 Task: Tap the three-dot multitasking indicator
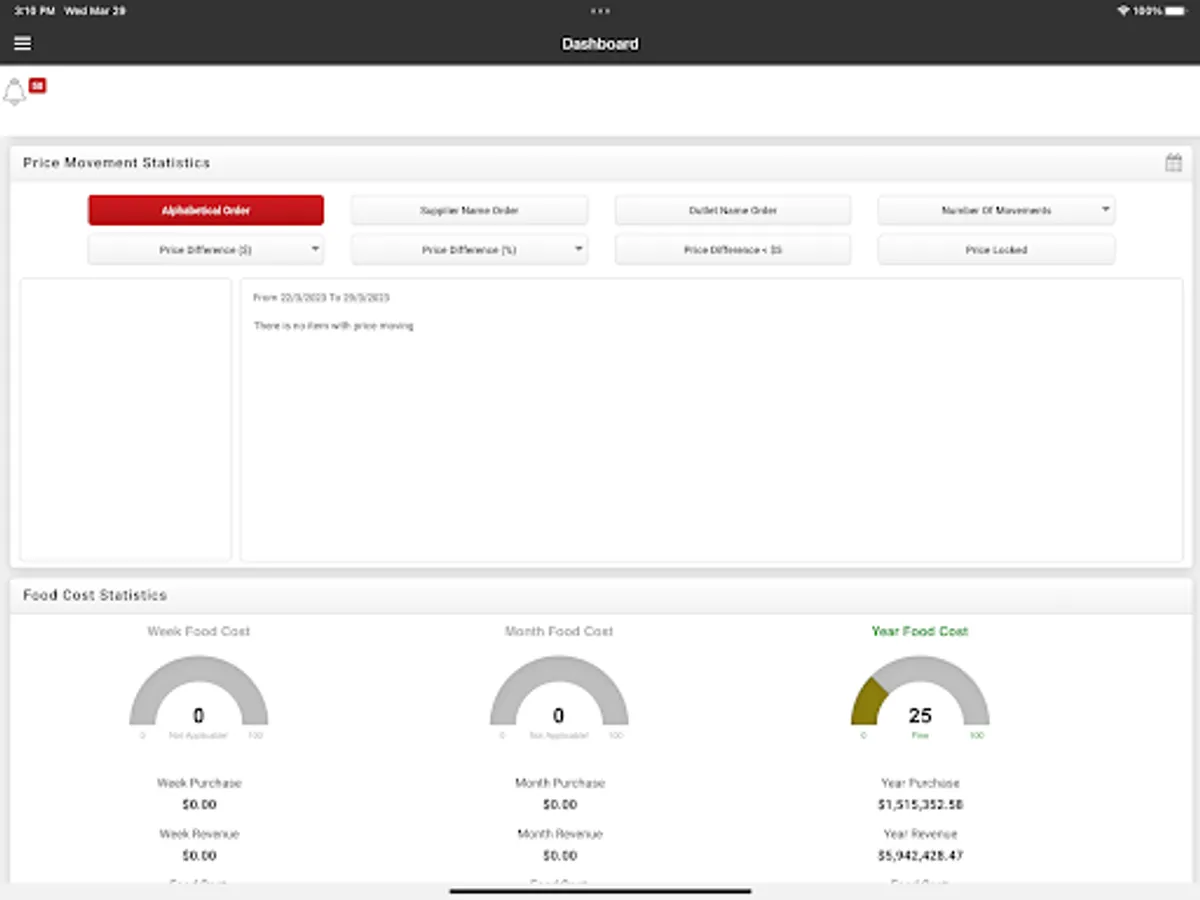600,11
